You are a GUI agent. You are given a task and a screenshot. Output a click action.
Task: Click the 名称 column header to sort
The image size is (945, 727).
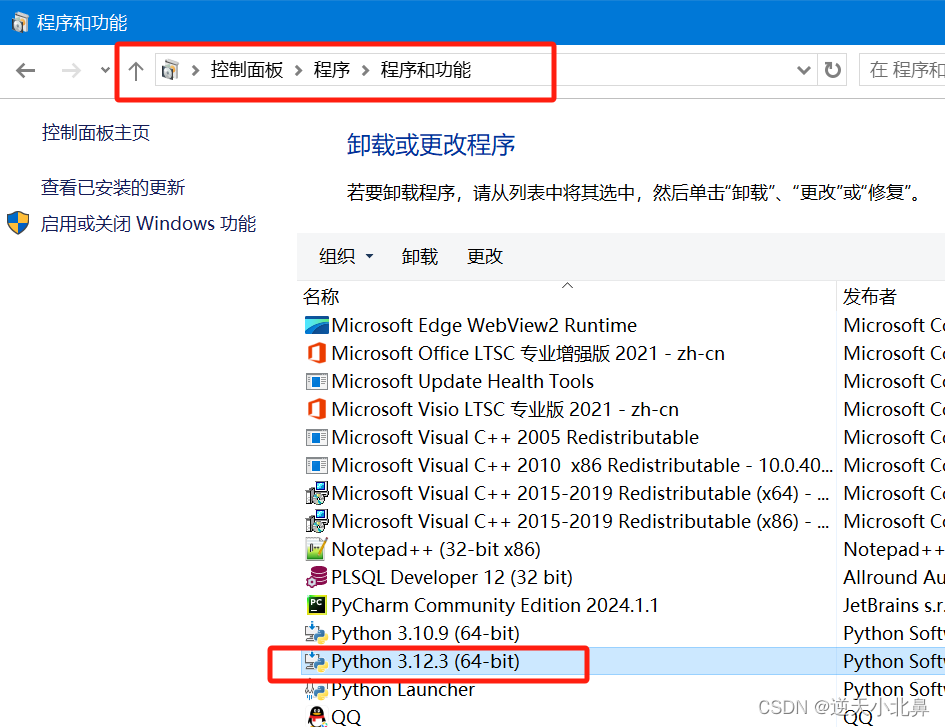[x=321, y=296]
